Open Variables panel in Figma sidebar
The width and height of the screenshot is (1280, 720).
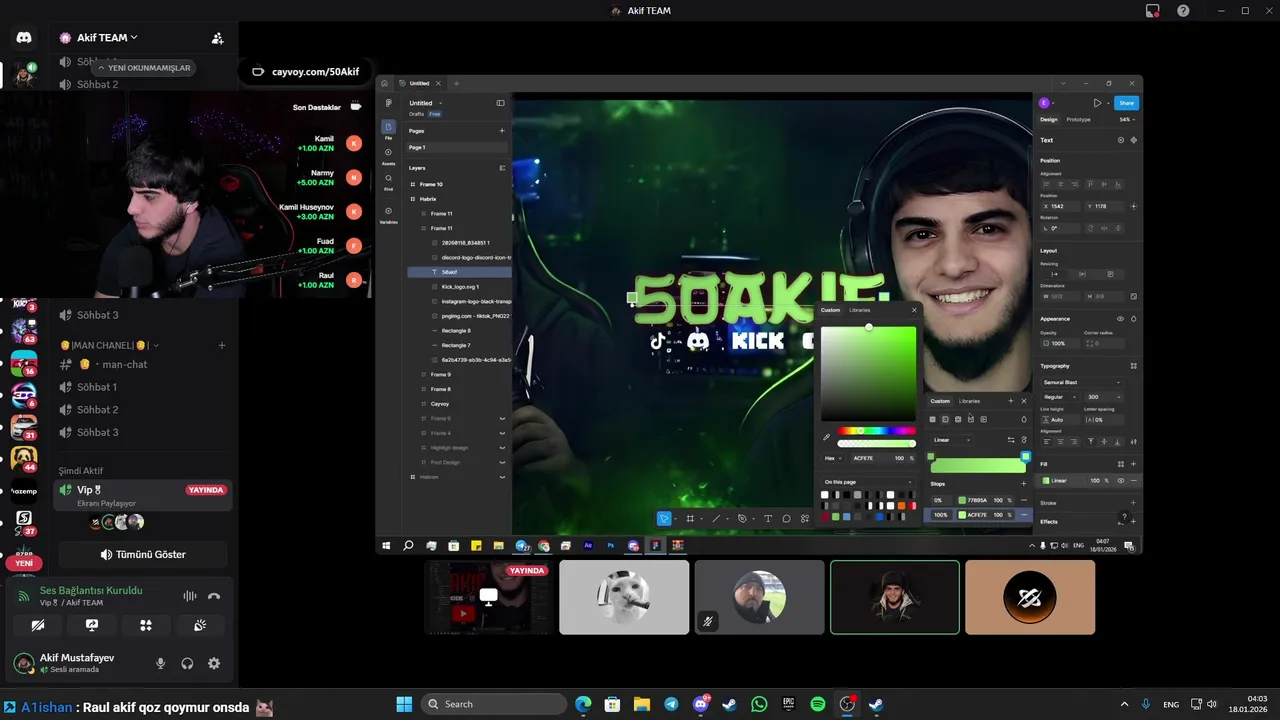[388, 214]
